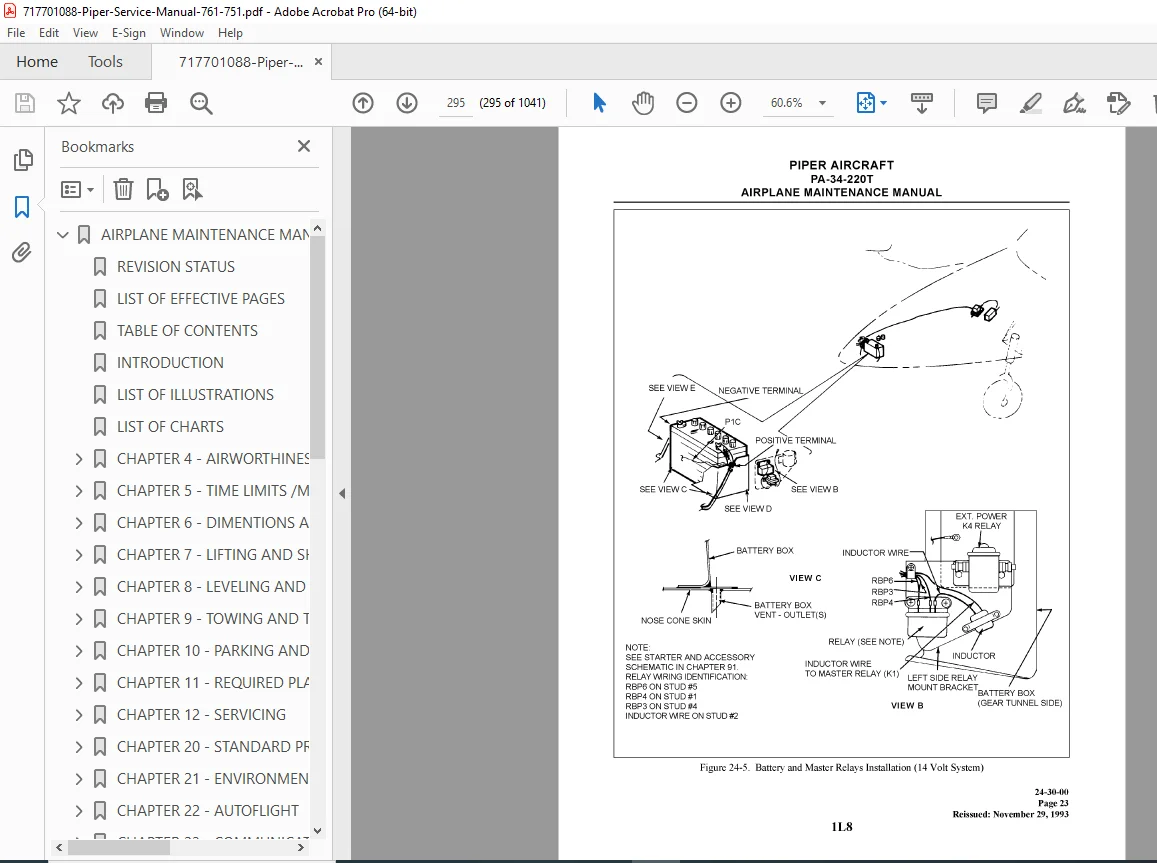The image size is (1157, 863).
Task: Expand CHAPTER 7 - LIFTING bookmark
Action: tap(79, 555)
